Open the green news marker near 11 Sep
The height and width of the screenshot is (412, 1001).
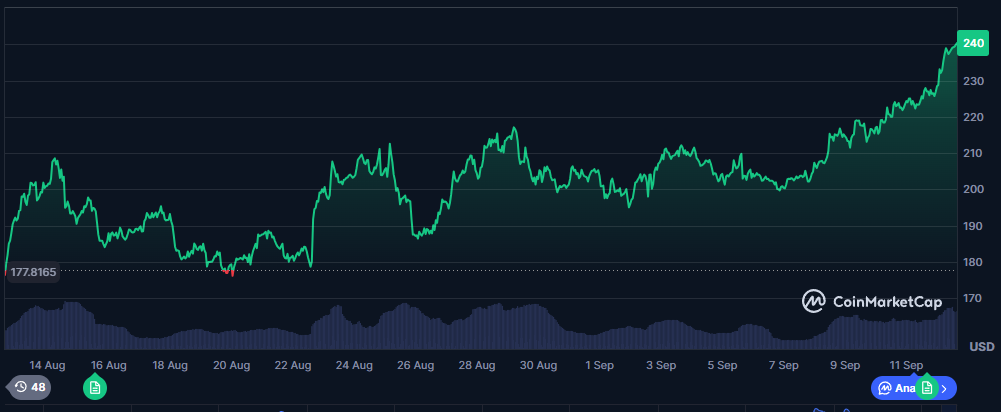[927, 387]
